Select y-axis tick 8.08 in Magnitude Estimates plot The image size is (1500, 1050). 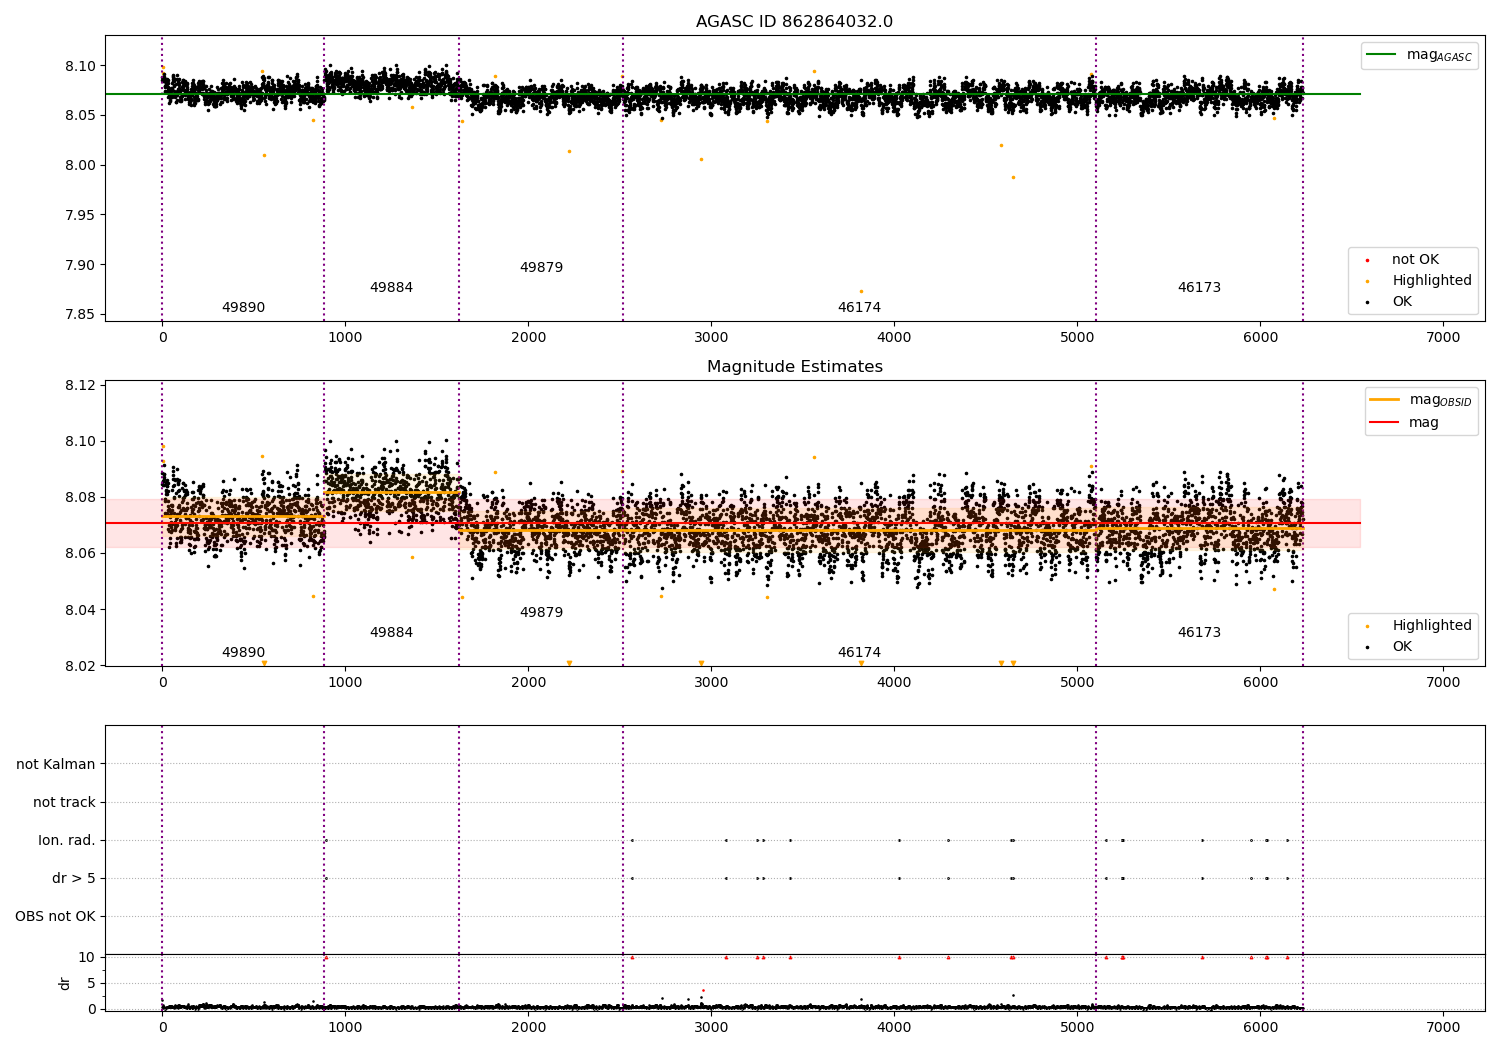tap(80, 498)
